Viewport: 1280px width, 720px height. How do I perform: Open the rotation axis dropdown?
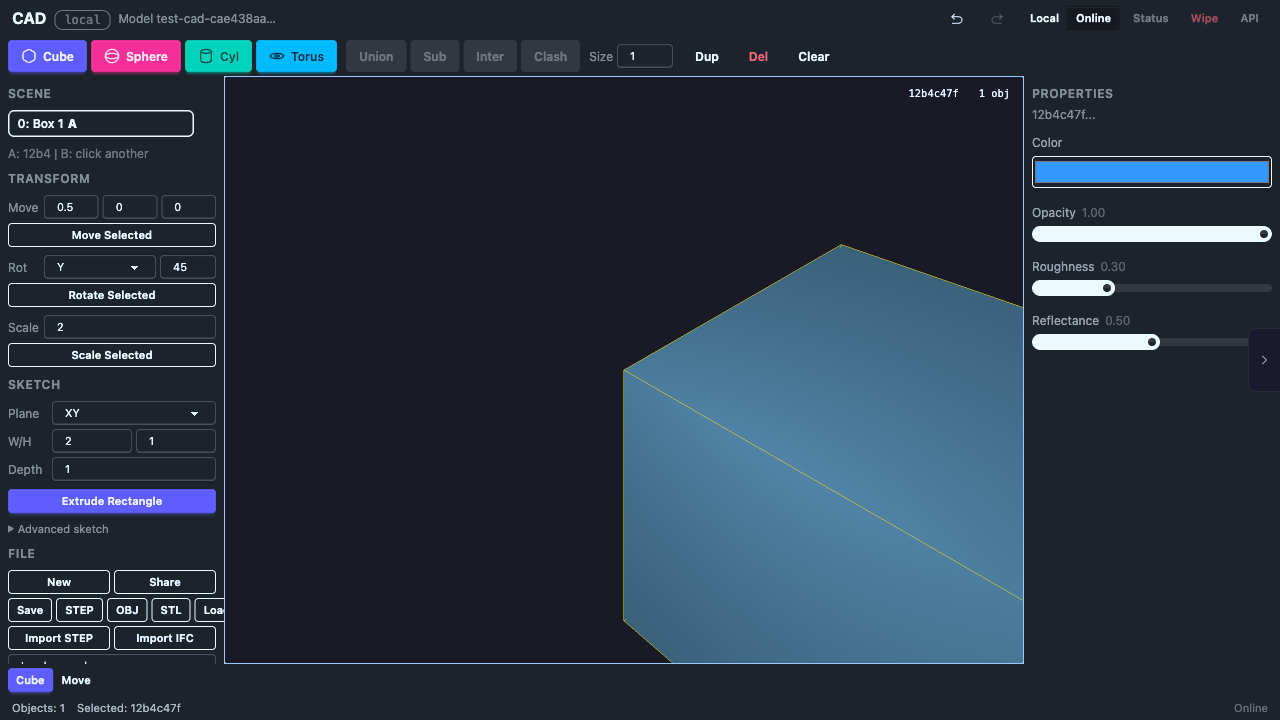[99, 267]
